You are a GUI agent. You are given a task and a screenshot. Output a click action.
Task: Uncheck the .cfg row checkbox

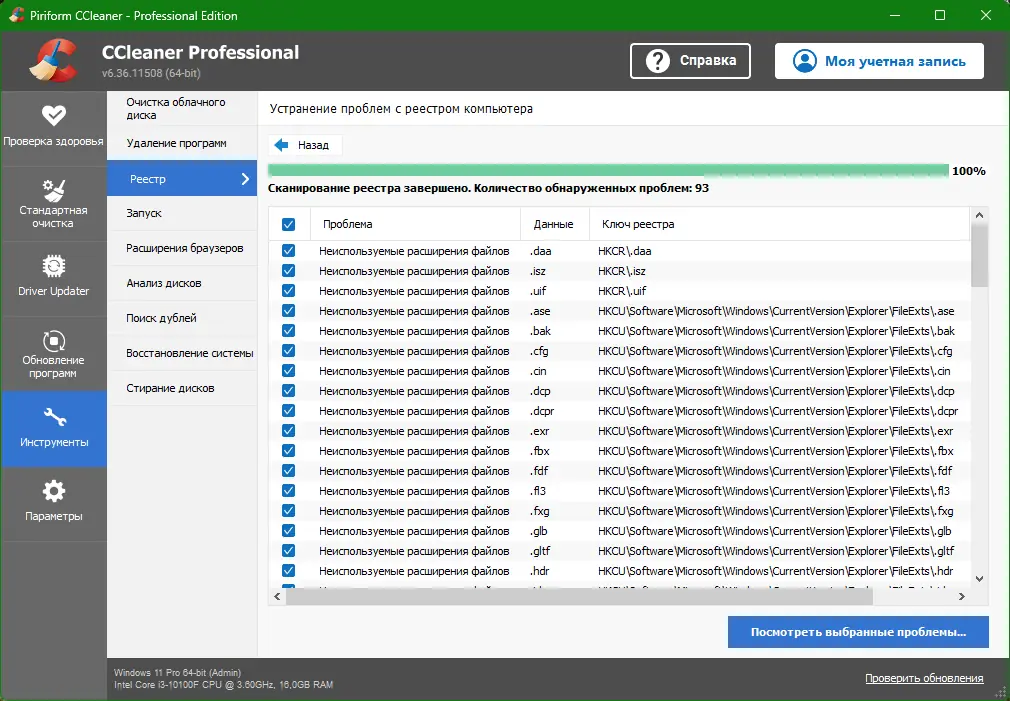(x=289, y=350)
